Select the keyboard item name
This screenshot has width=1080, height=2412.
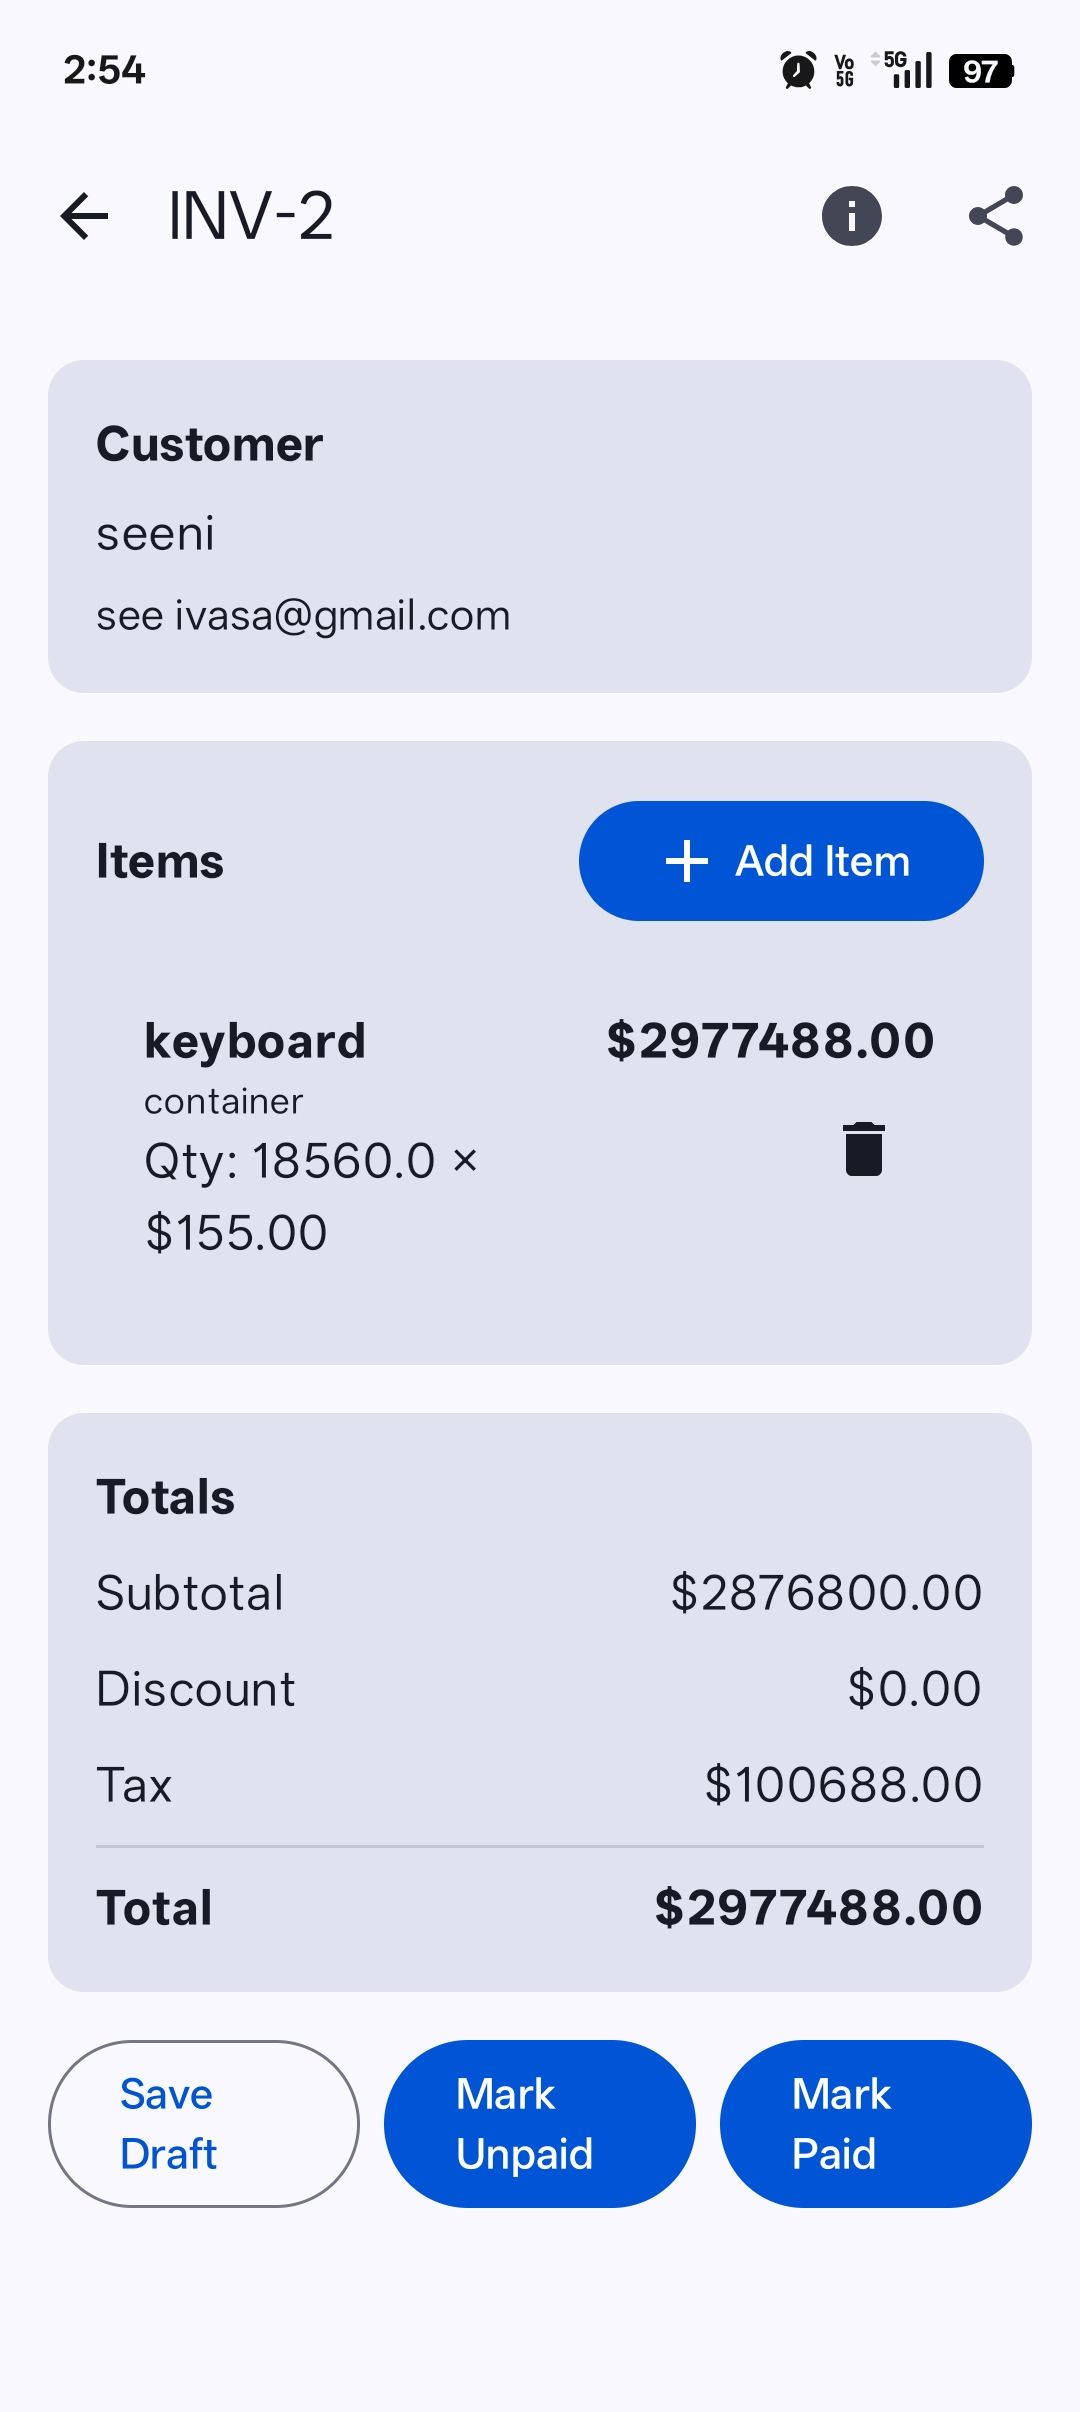(255, 1041)
